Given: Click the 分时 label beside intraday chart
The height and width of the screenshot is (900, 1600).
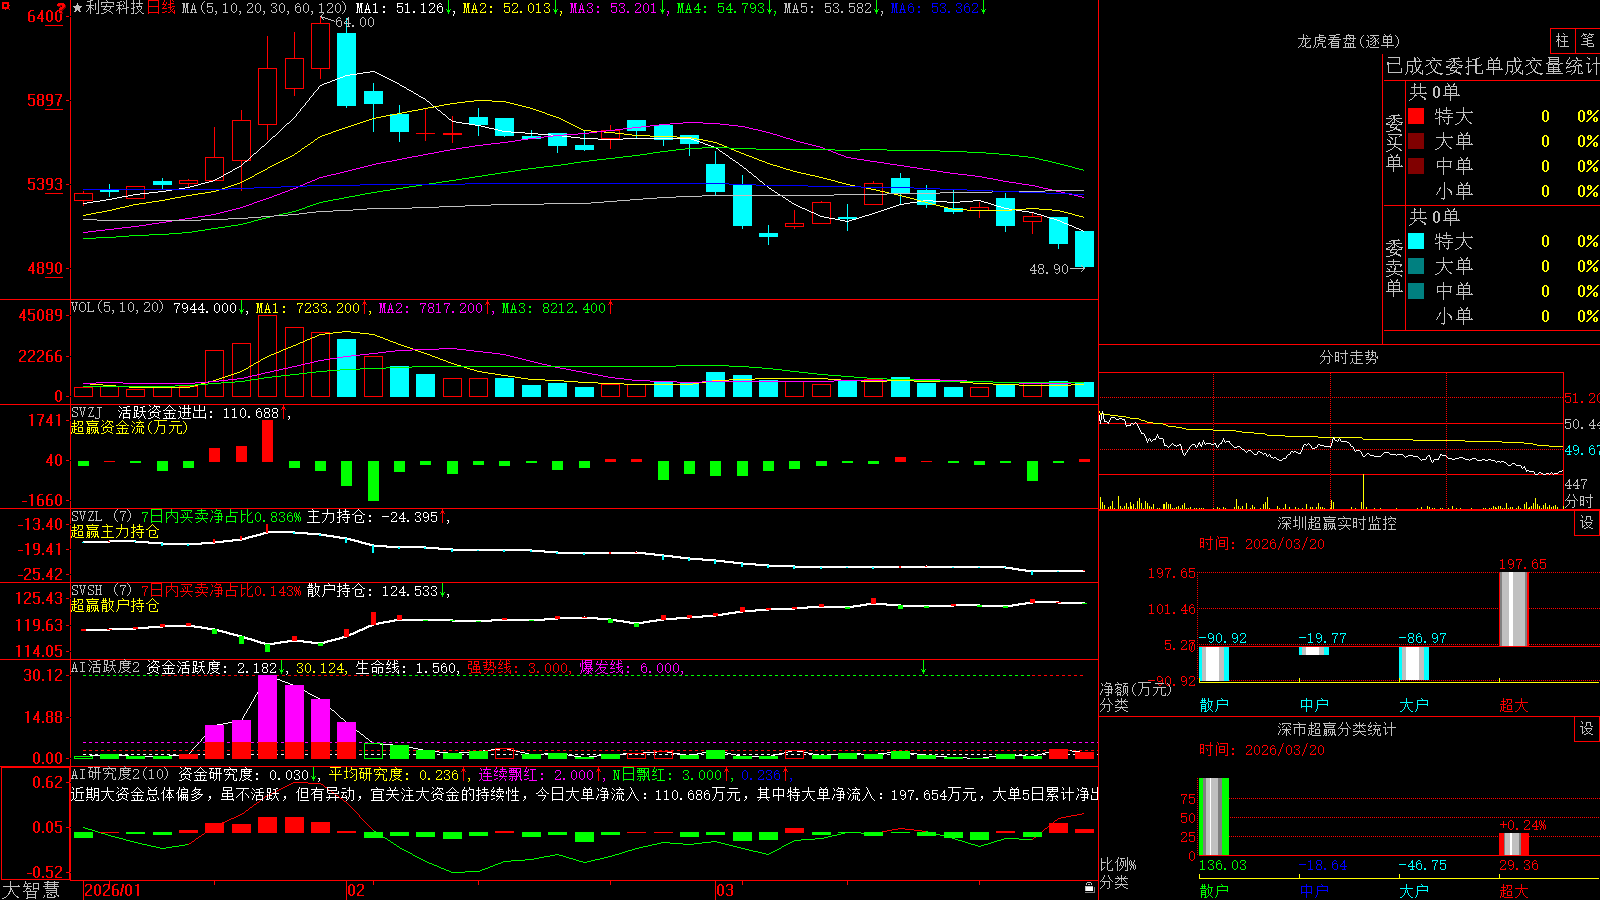Looking at the screenshot, I should [1579, 500].
